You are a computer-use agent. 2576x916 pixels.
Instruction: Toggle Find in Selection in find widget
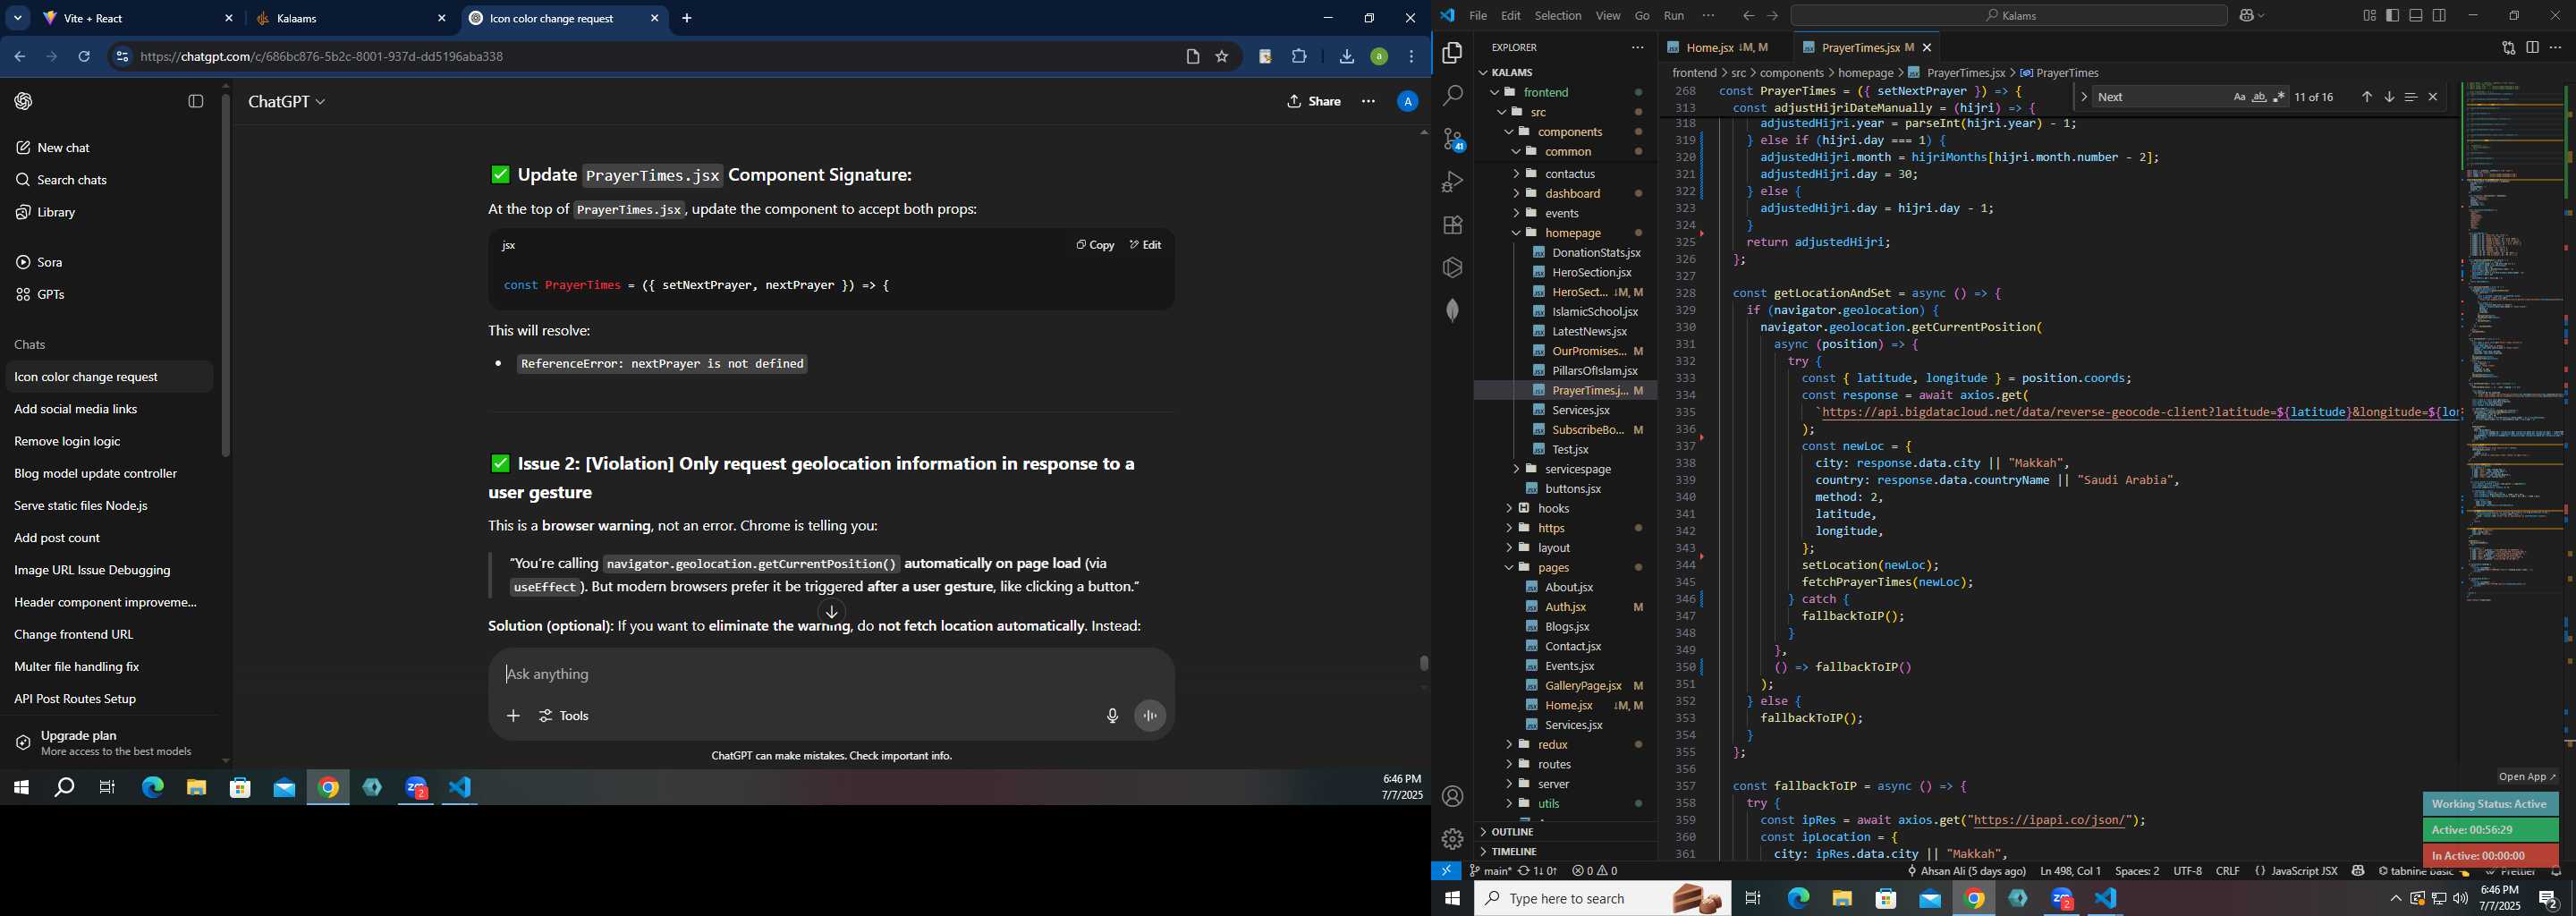(2410, 97)
